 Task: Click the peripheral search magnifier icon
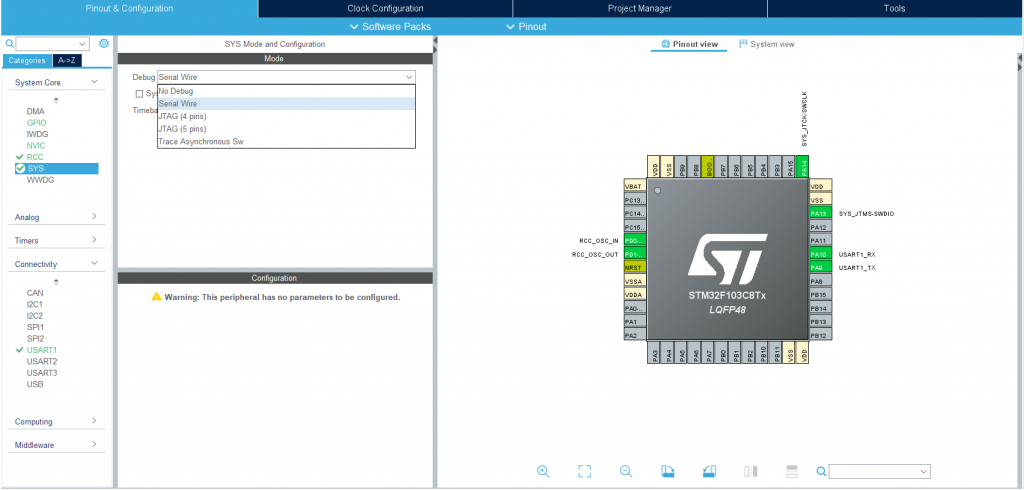click(x=9, y=44)
